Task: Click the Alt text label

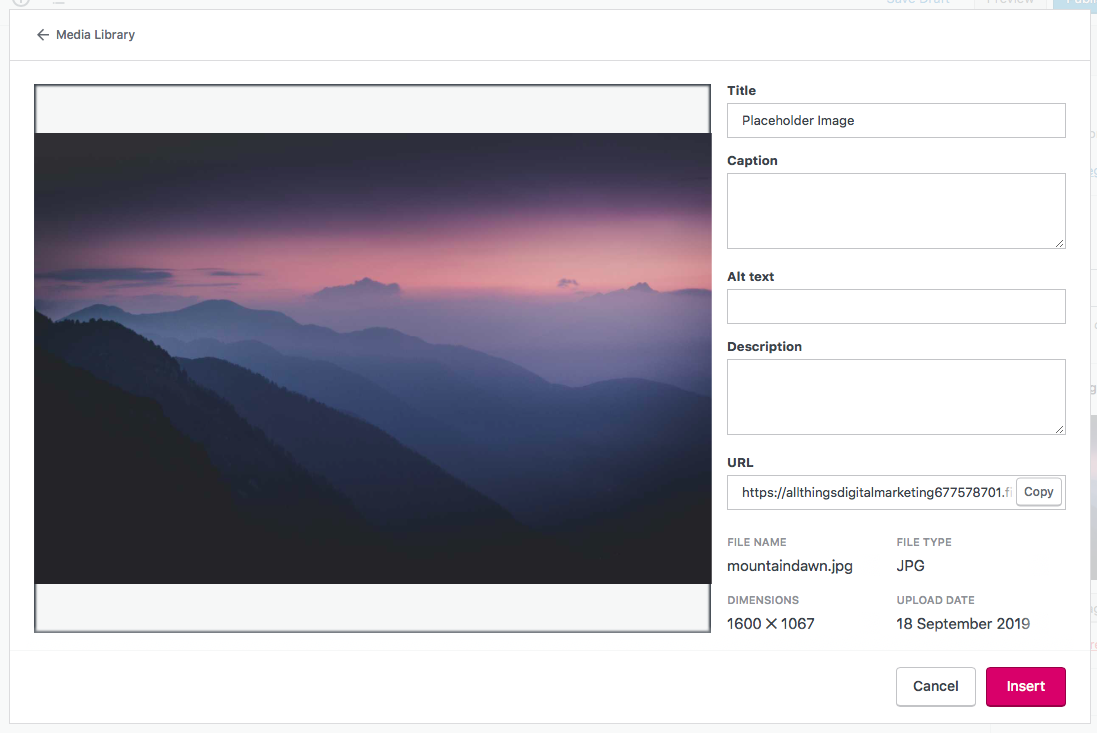Action: [750, 276]
